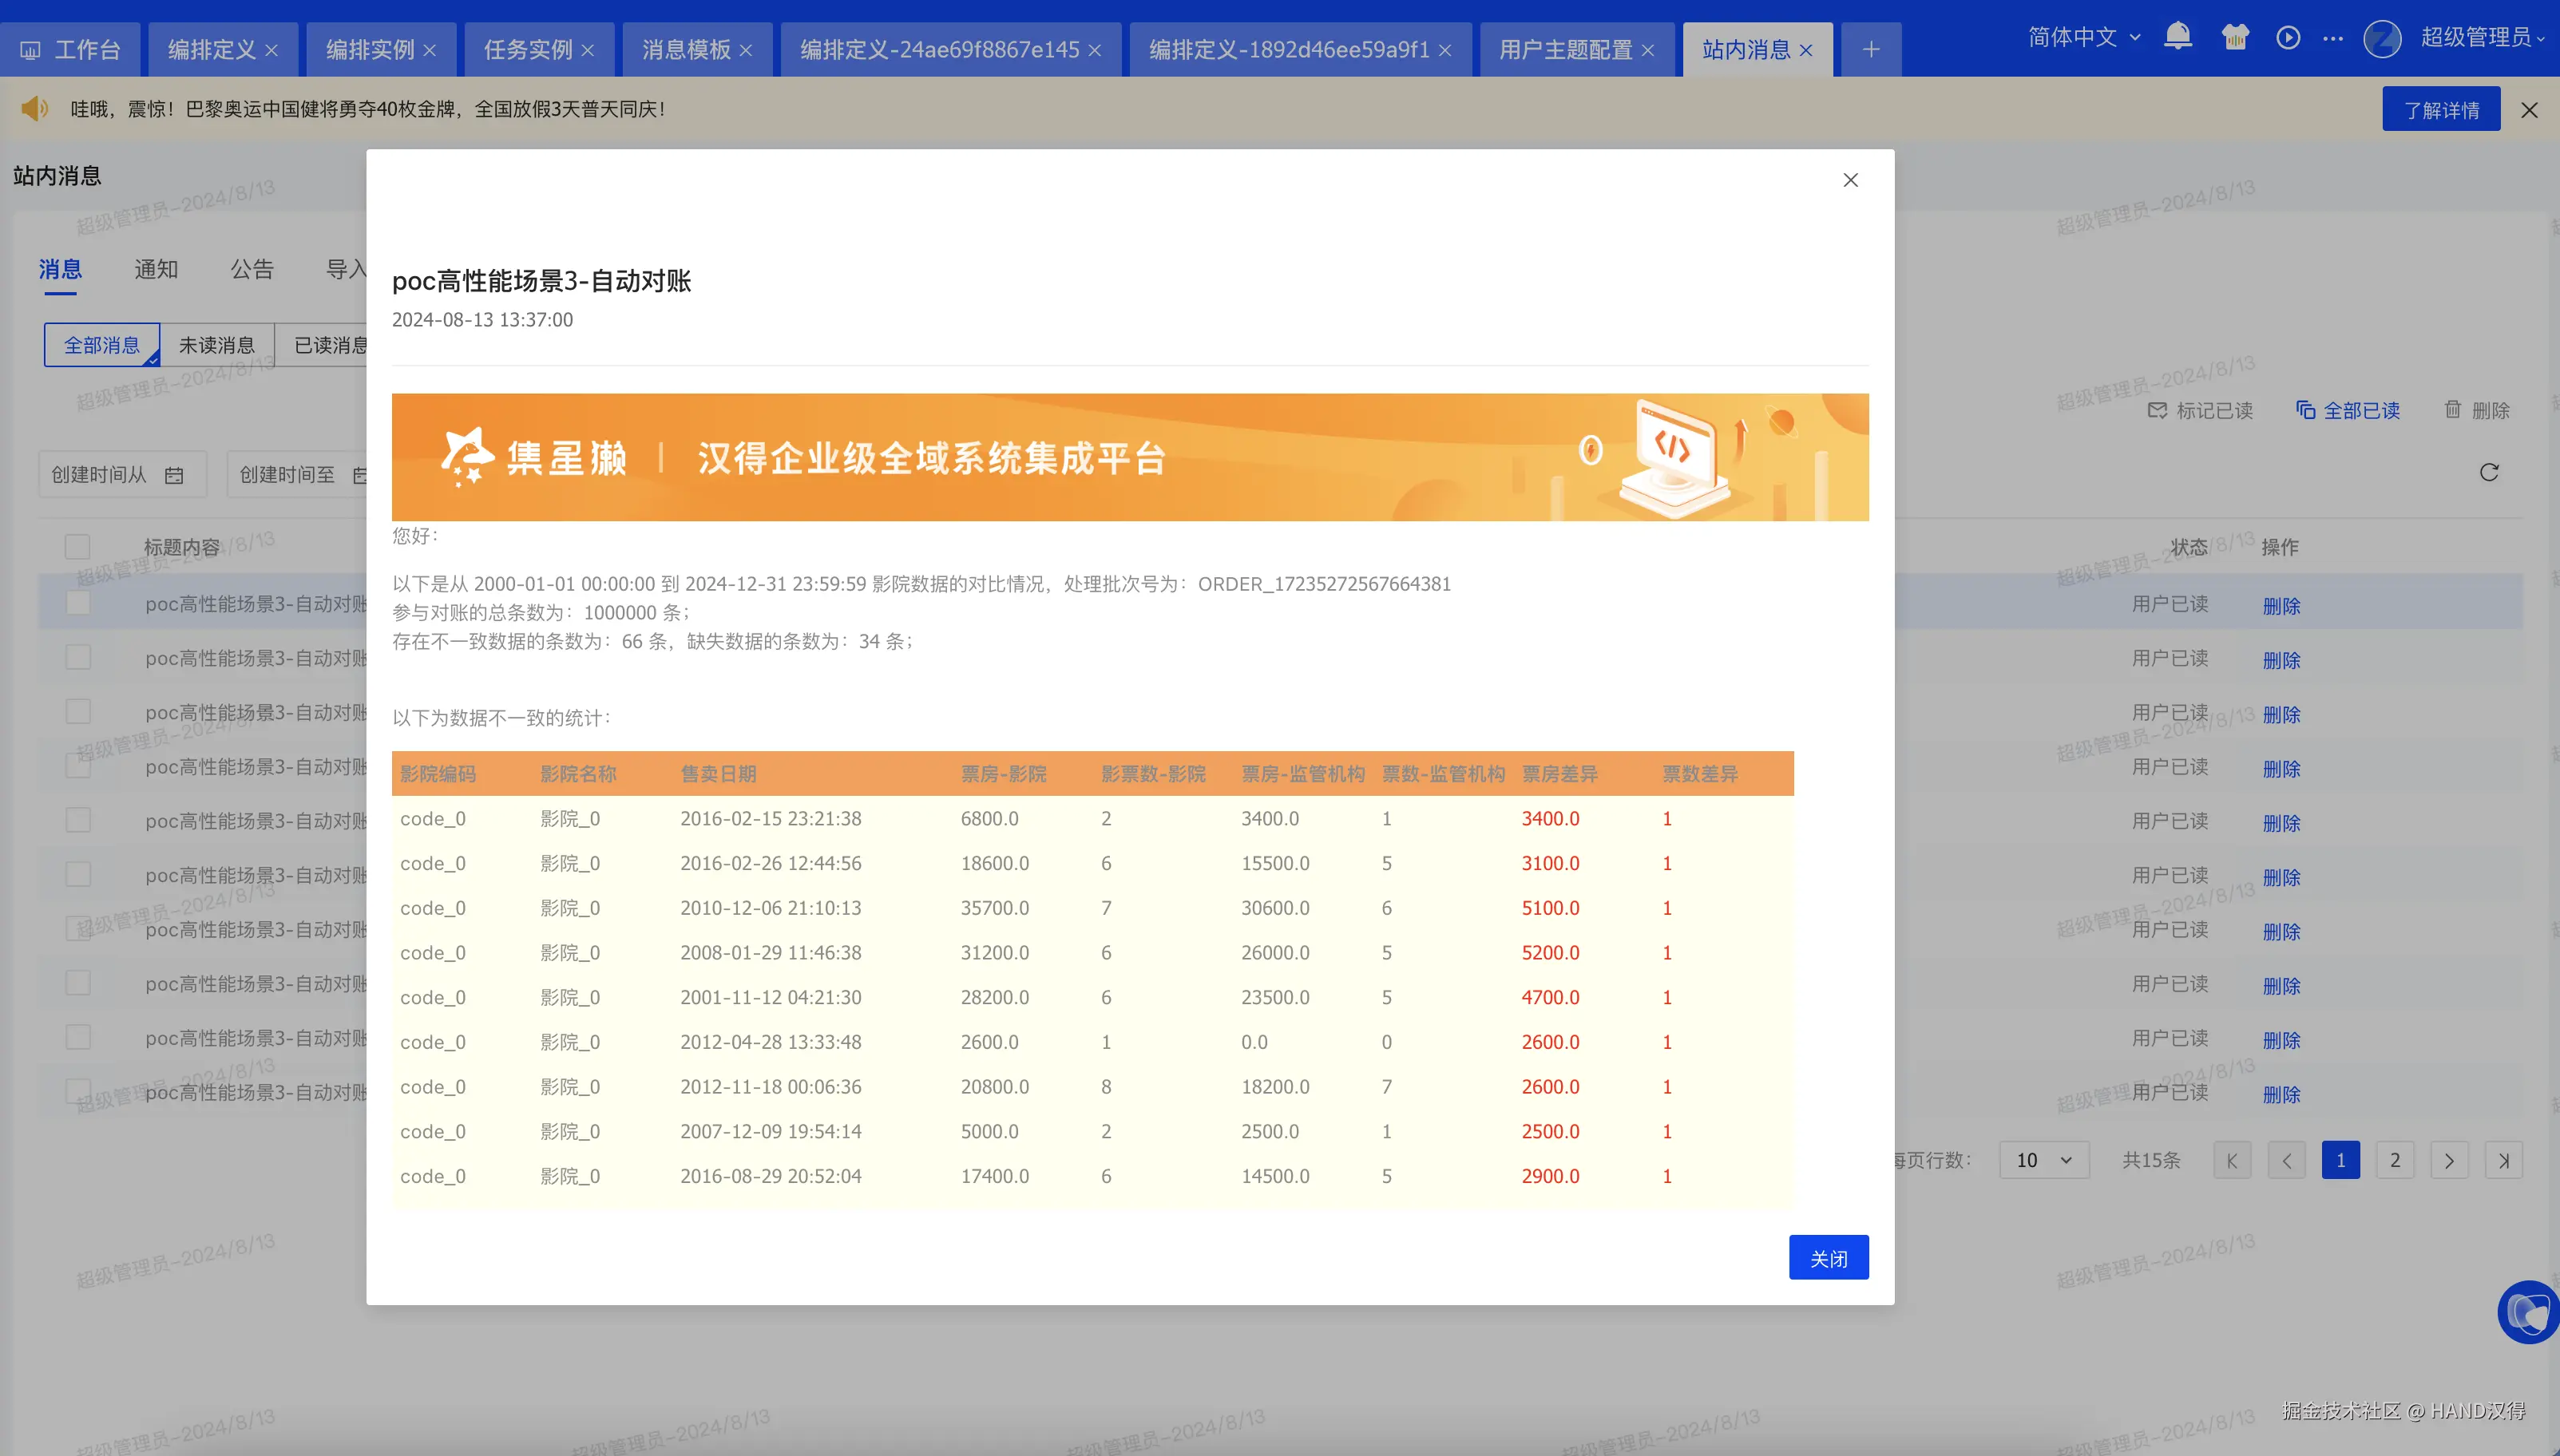Open the 简体中文 language dropdown

point(2083,37)
